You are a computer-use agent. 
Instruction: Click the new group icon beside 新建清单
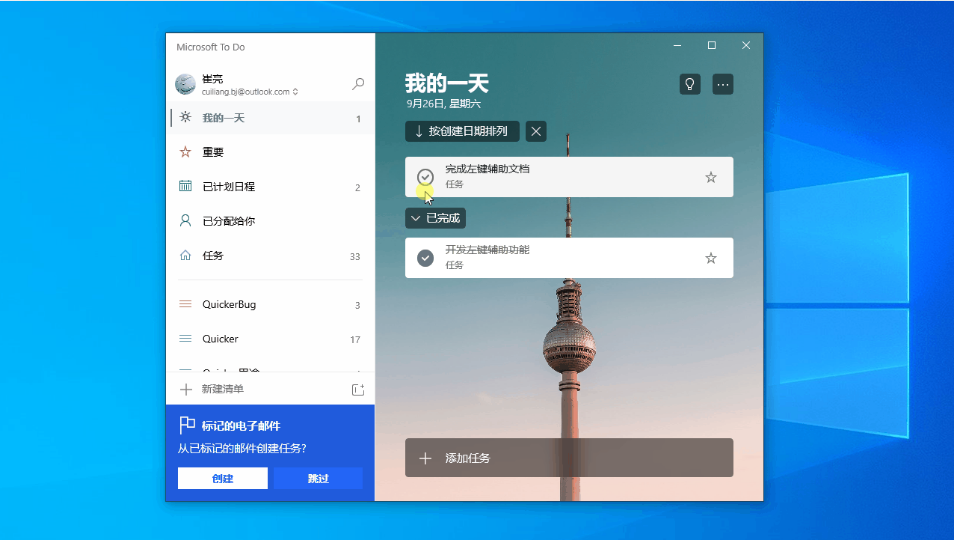pos(358,389)
